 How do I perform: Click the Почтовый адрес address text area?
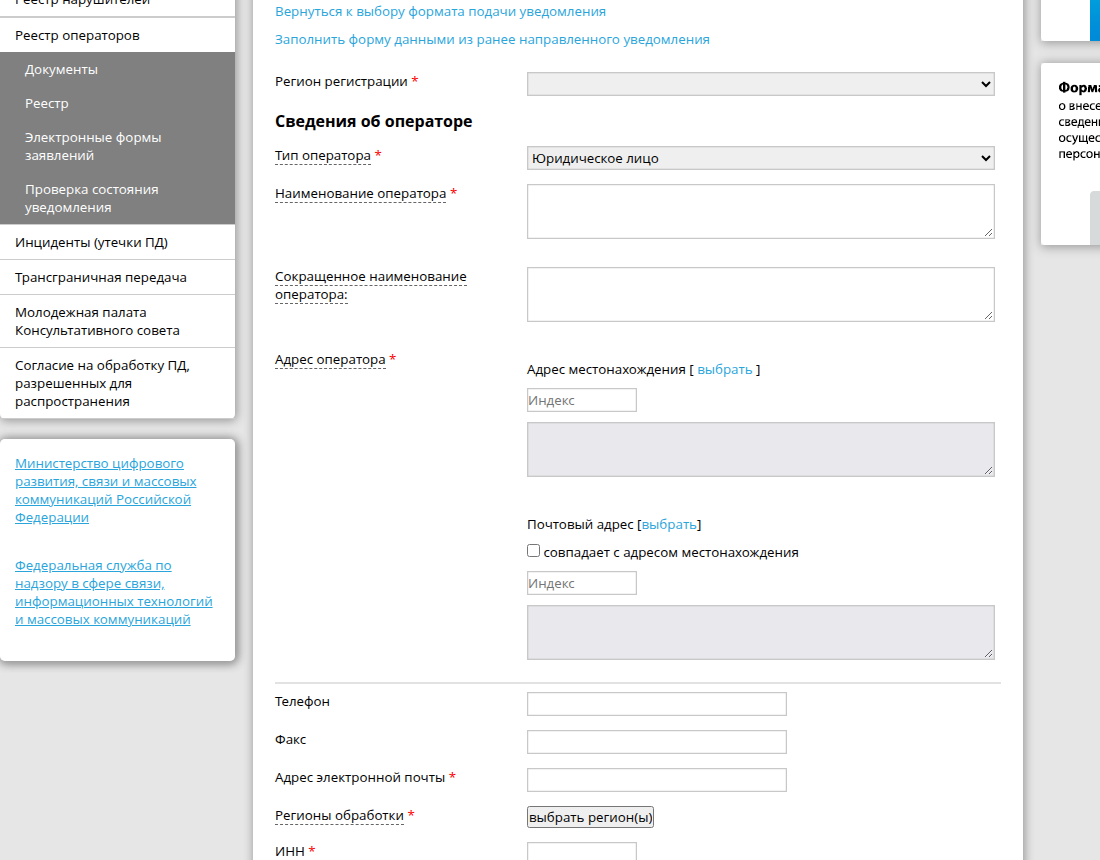tap(760, 633)
